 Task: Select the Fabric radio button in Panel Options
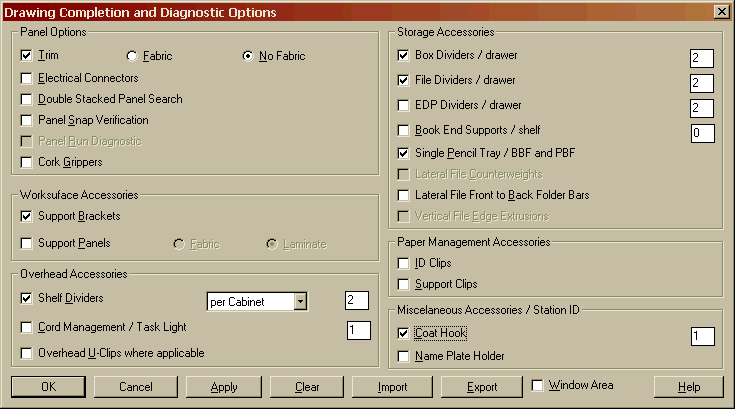132,56
